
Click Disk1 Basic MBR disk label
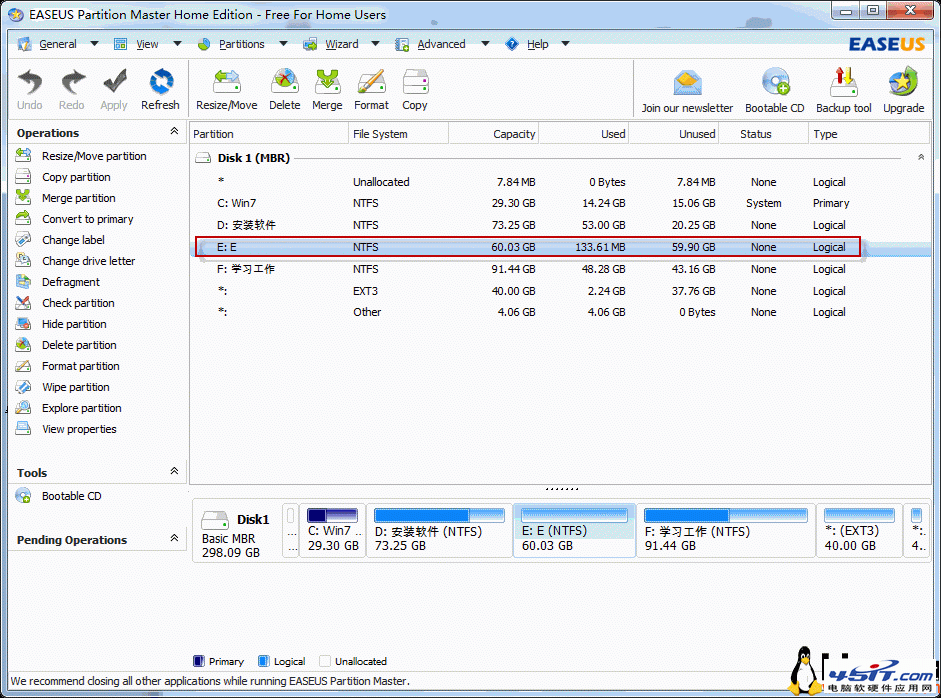(x=236, y=534)
